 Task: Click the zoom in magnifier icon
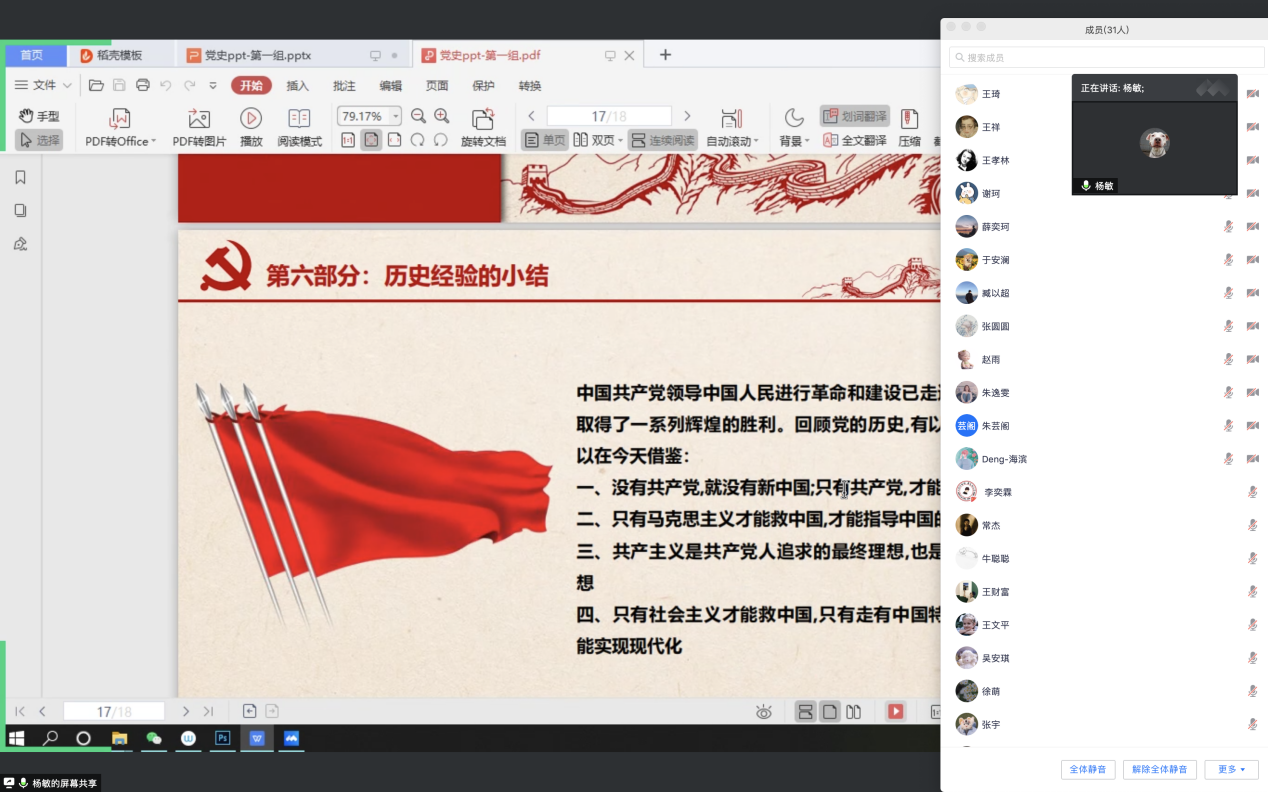tap(441, 116)
